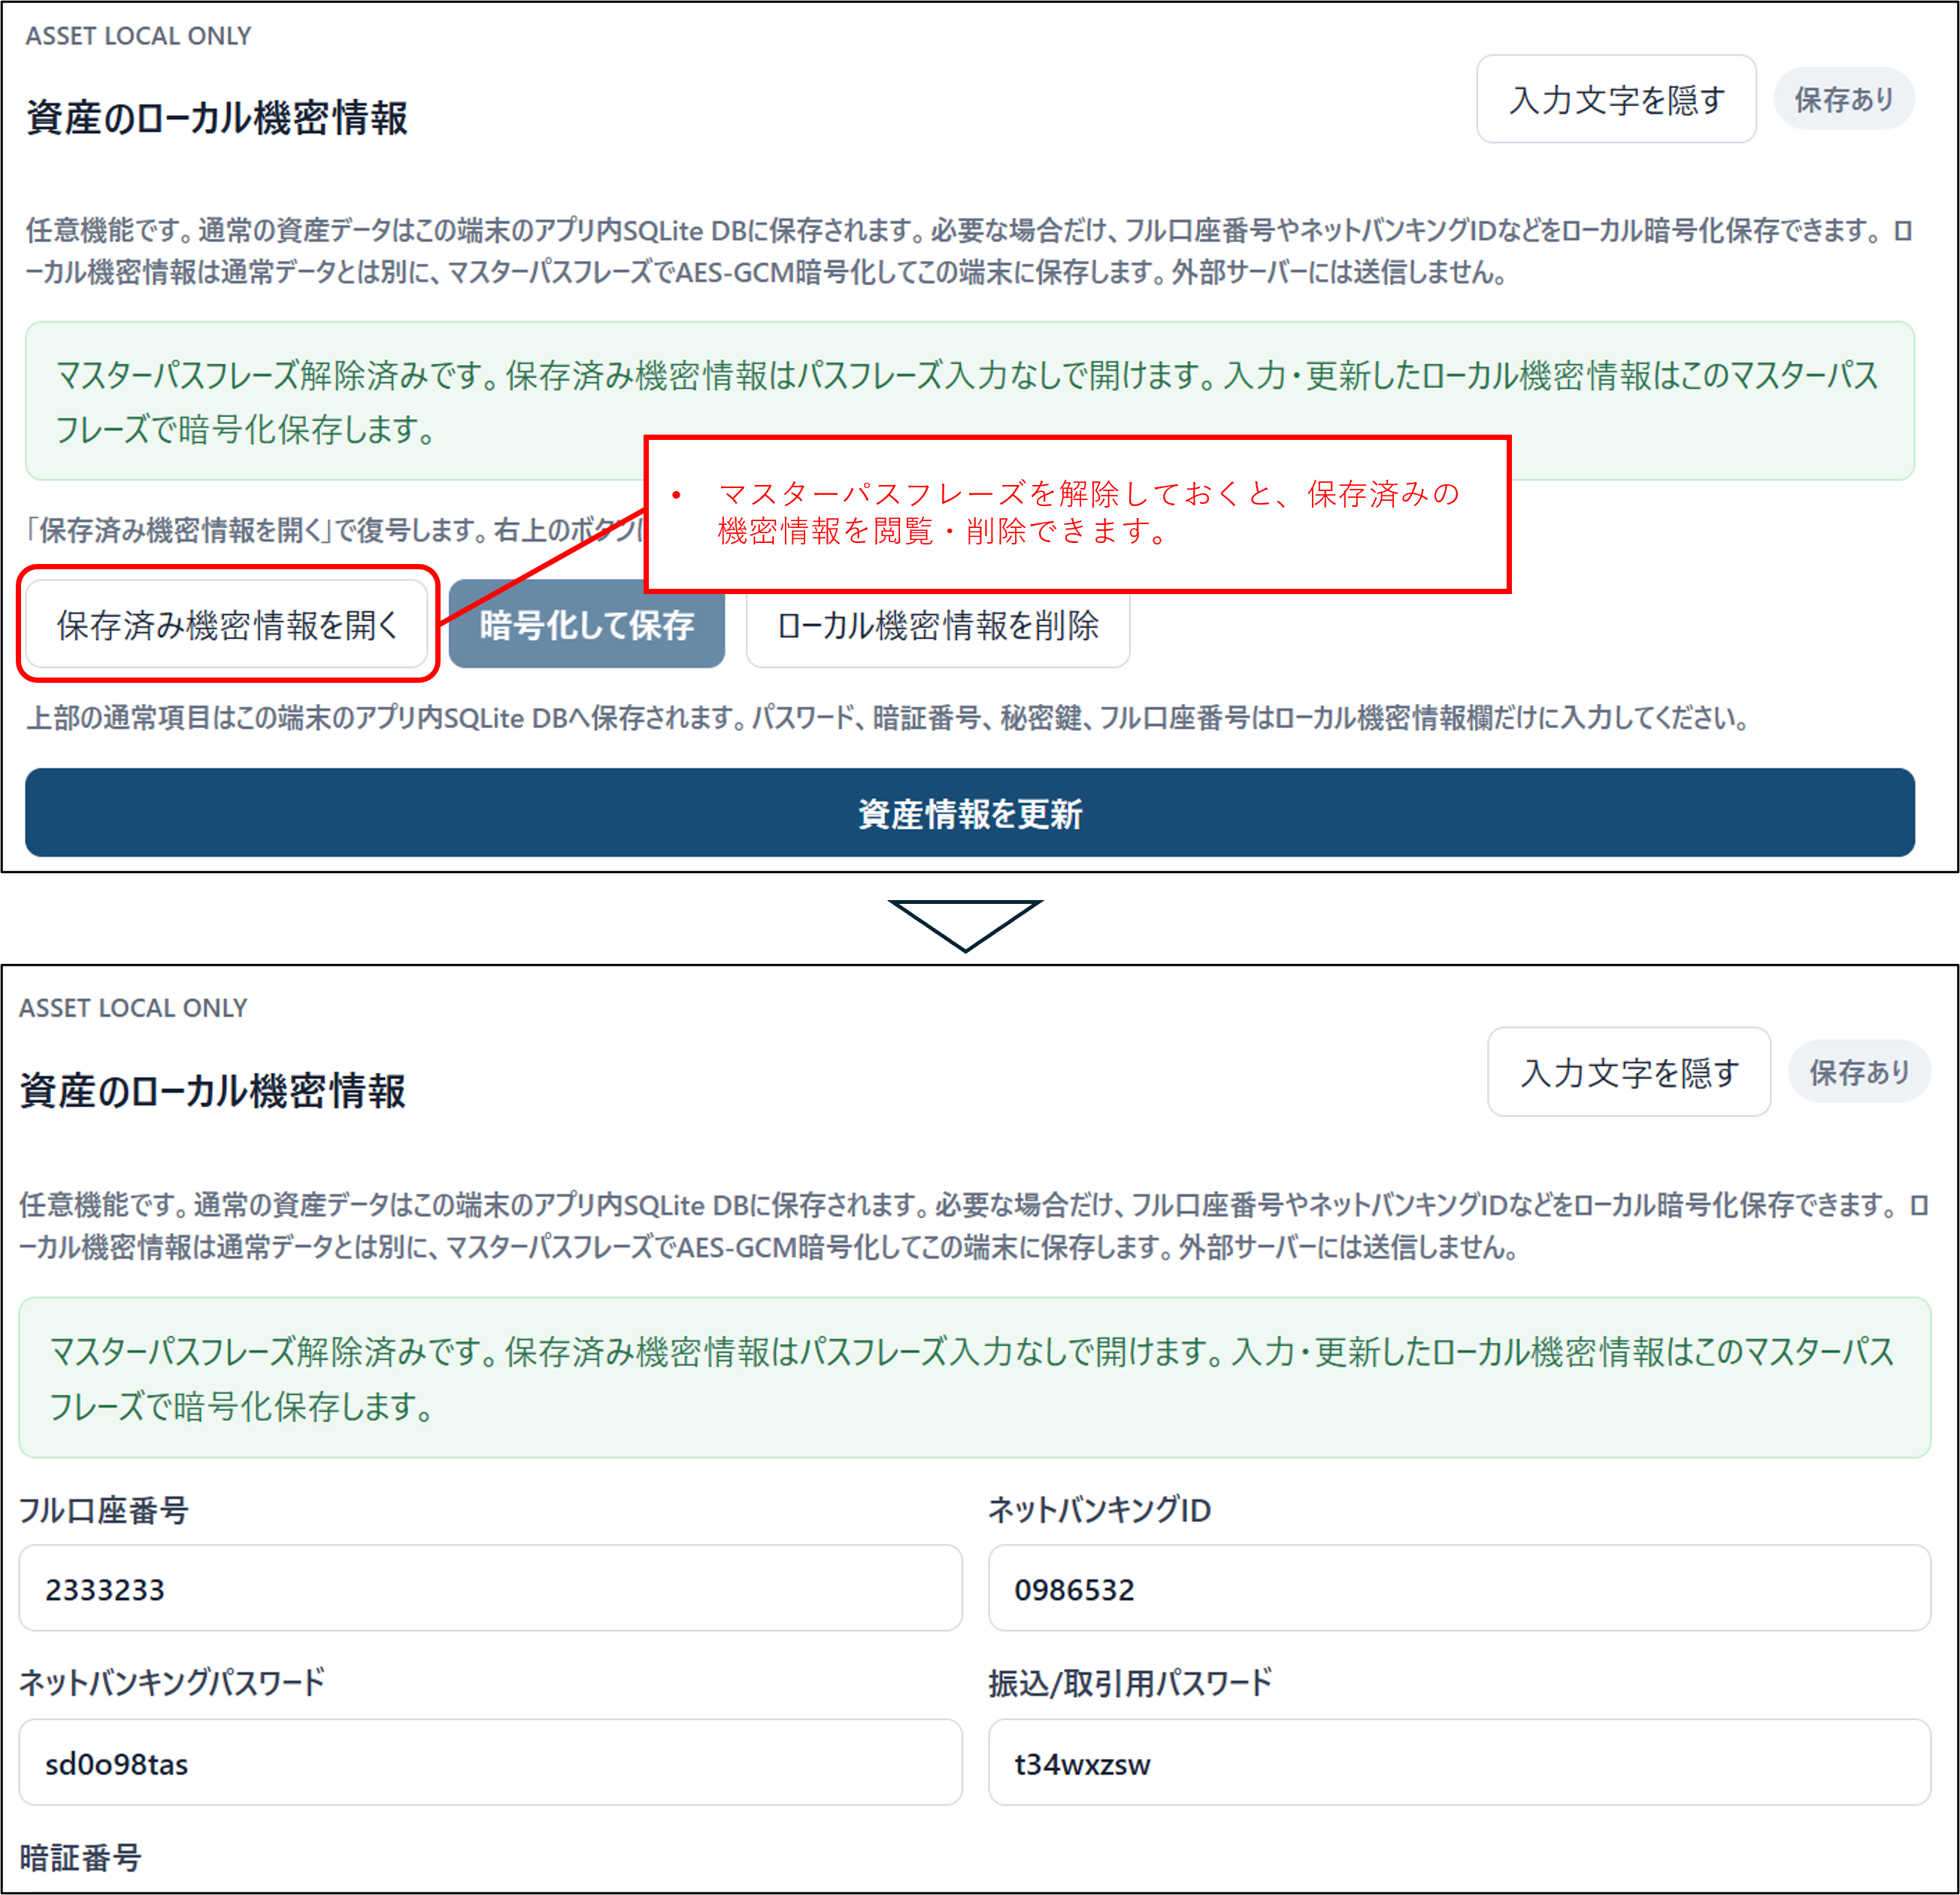Click the 任意機能です description in the lower panel

click(975, 1226)
